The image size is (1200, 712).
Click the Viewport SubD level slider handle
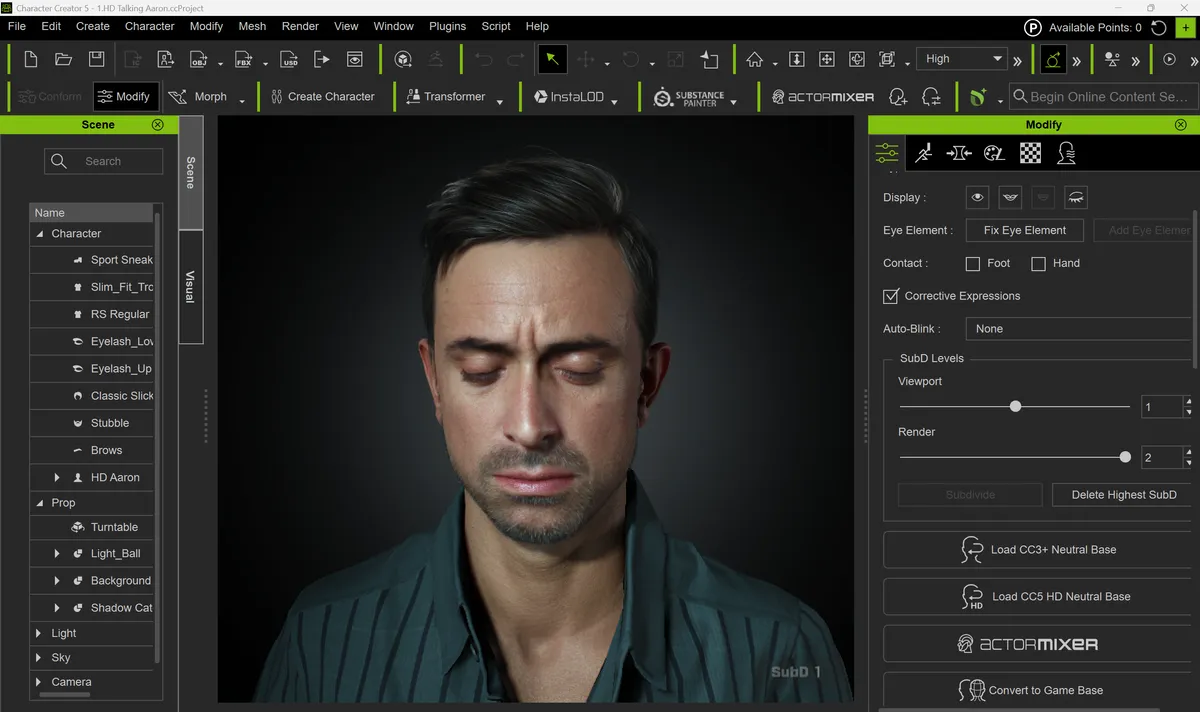point(1015,406)
